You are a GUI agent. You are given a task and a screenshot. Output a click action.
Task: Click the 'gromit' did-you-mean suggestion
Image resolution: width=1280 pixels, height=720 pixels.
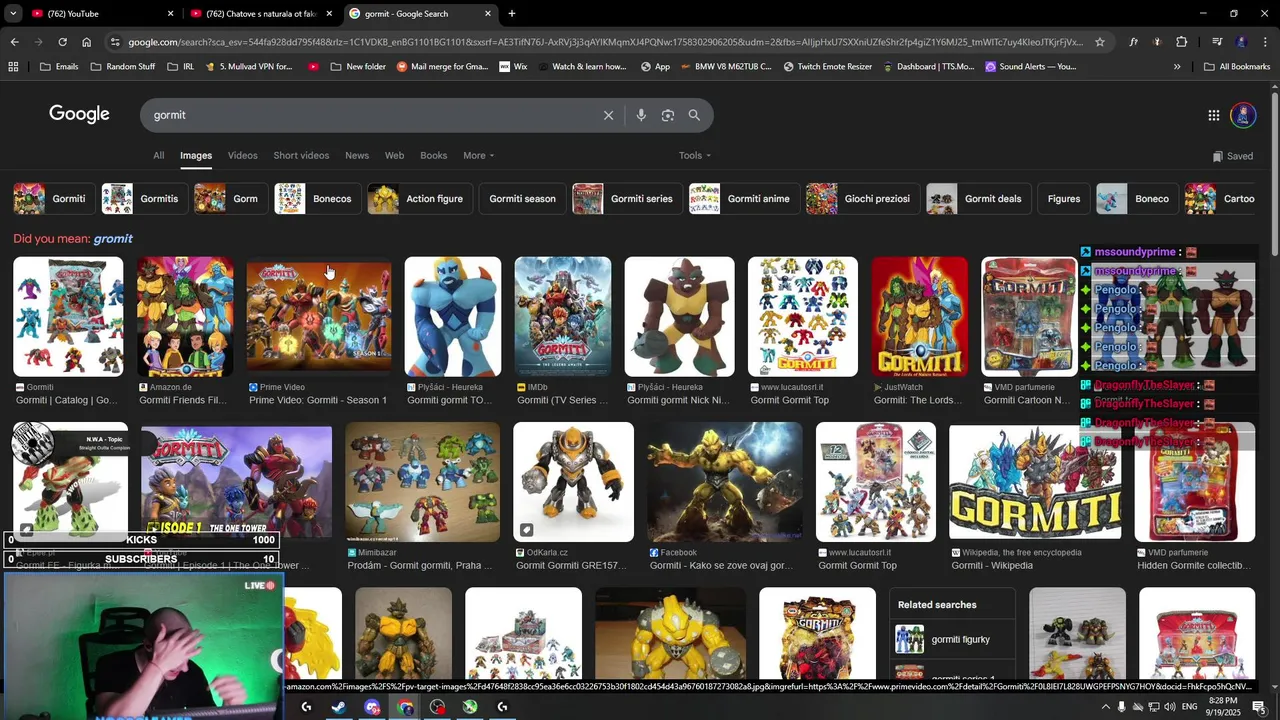113,239
